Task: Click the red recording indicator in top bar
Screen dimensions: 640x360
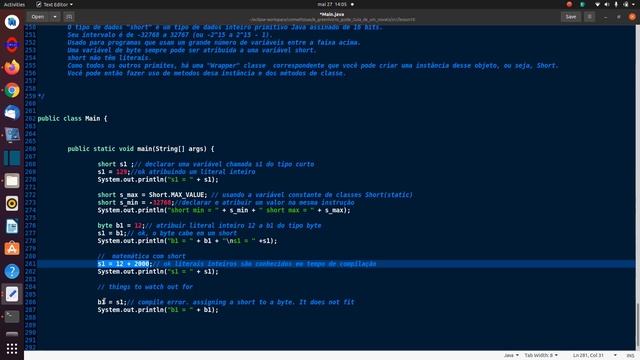Action: tap(569, 4)
